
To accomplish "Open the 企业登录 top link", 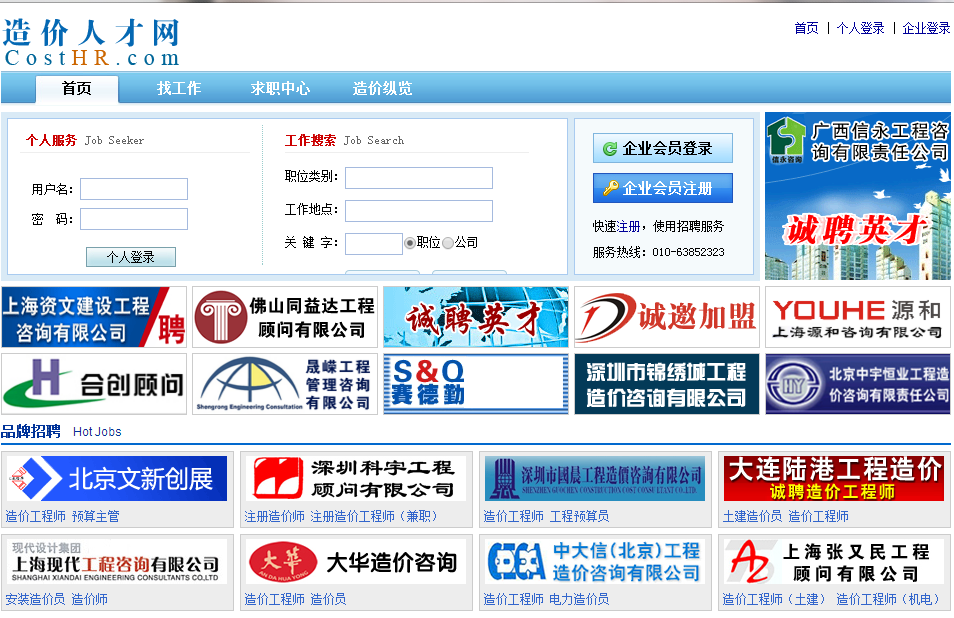I will coord(926,28).
